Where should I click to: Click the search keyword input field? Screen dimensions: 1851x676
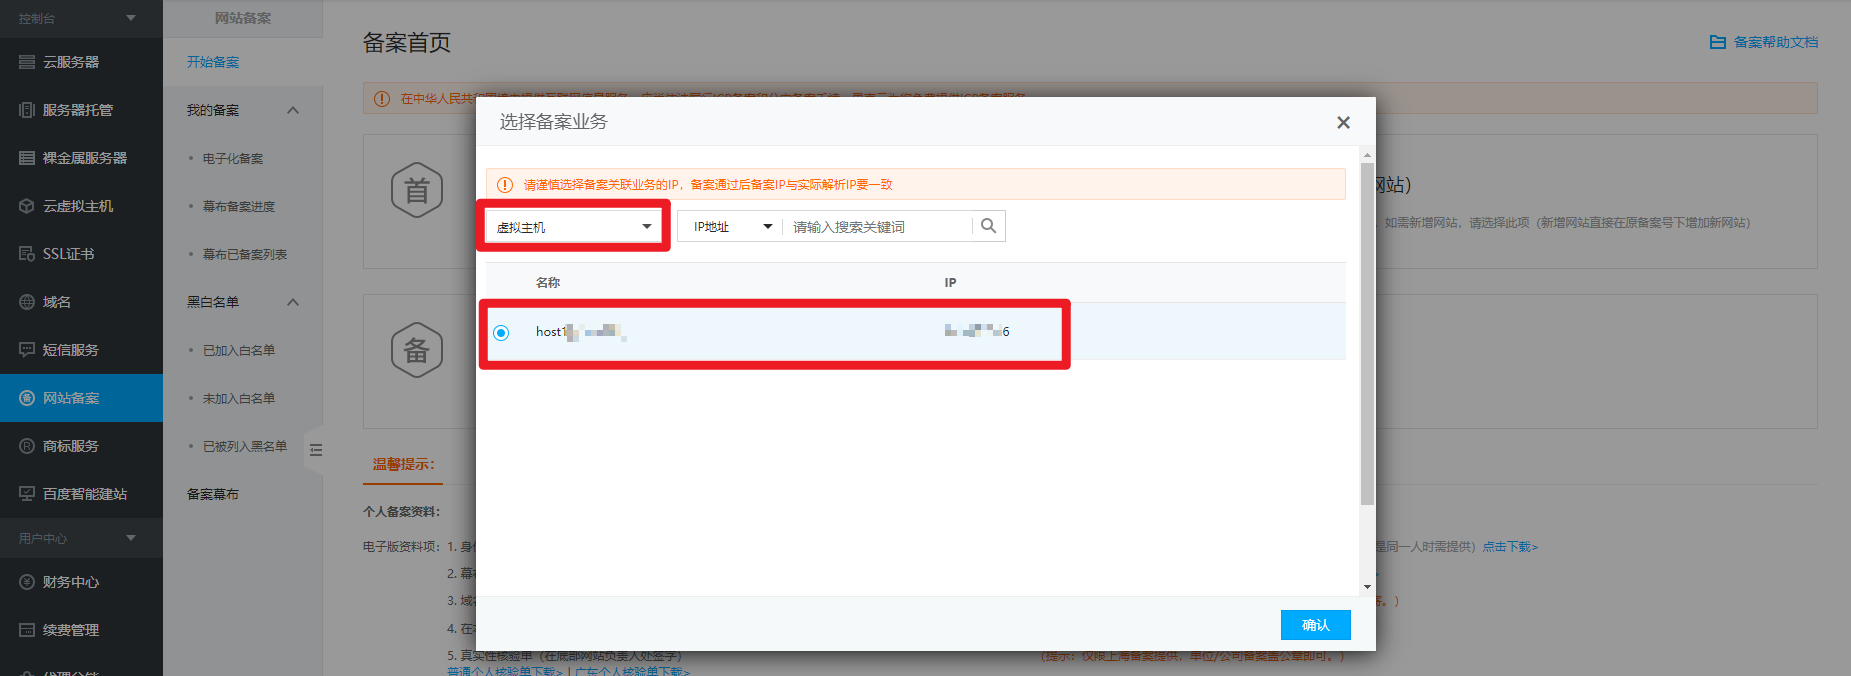[878, 227]
